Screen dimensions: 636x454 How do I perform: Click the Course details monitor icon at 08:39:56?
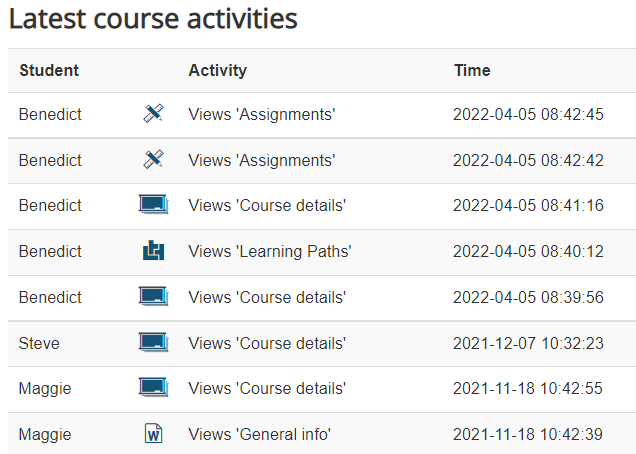[x=153, y=297]
